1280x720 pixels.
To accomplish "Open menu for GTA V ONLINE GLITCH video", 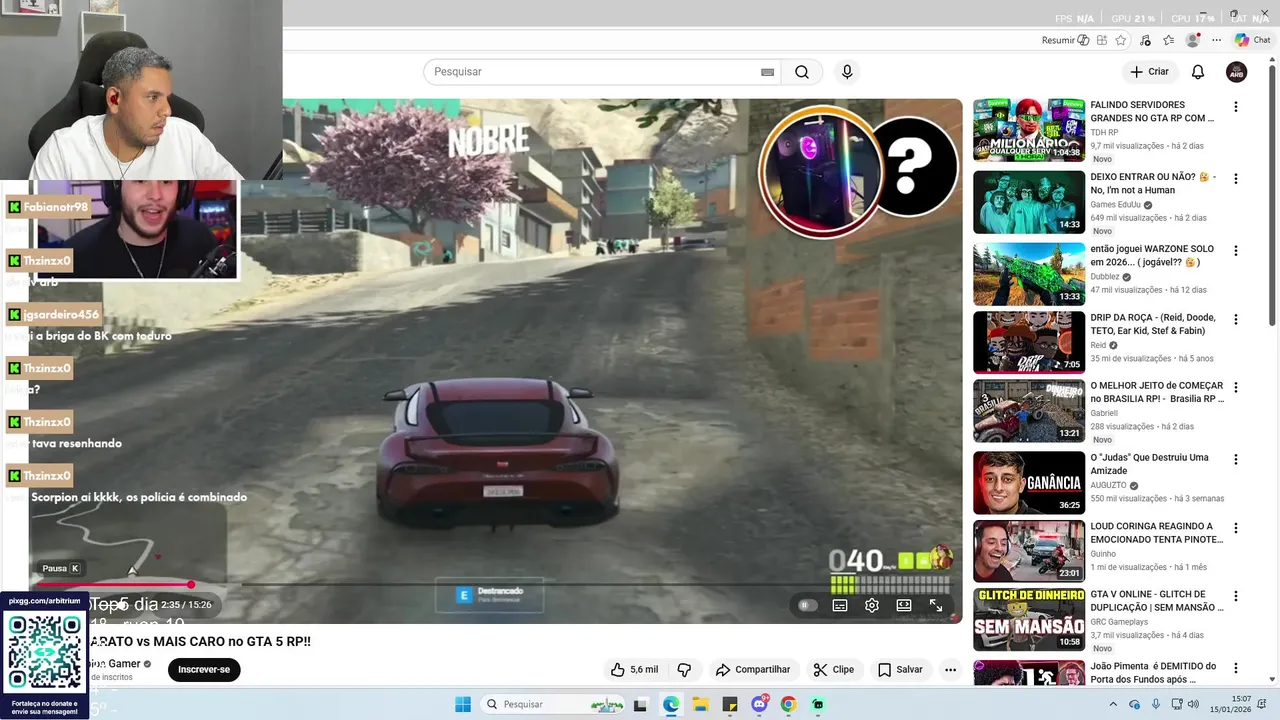I will coord(1236,597).
